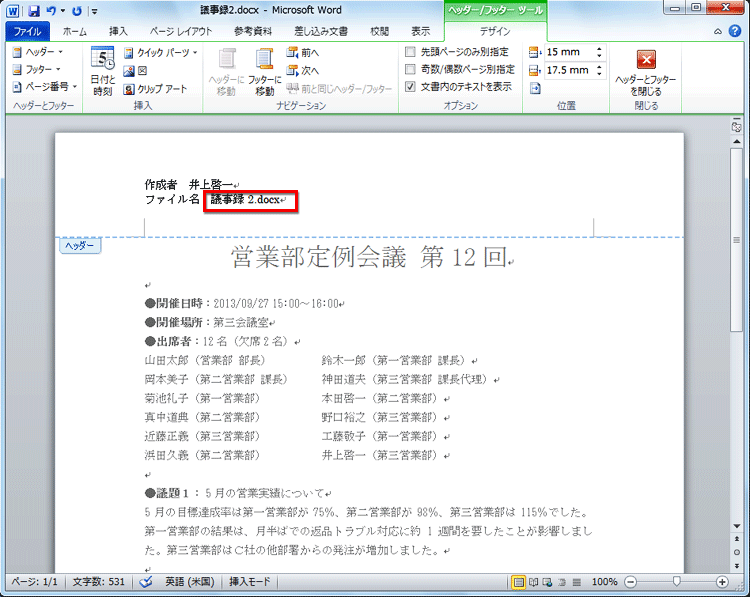This screenshot has height=597, width=750.
Task: Open the ページ番号 dropdown
Action: (x=44, y=87)
